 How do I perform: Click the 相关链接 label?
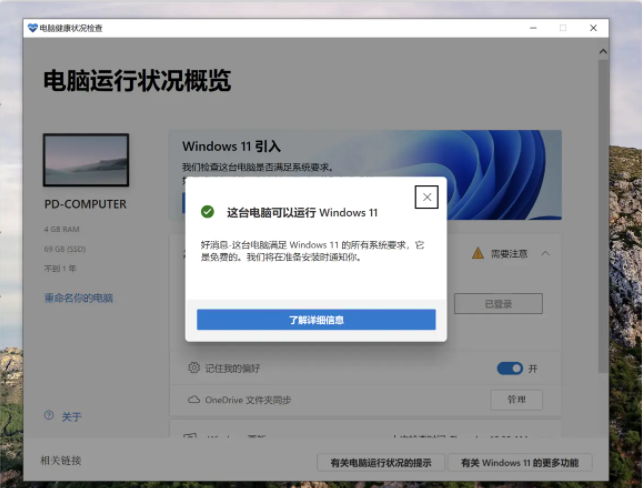pos(61,461)
